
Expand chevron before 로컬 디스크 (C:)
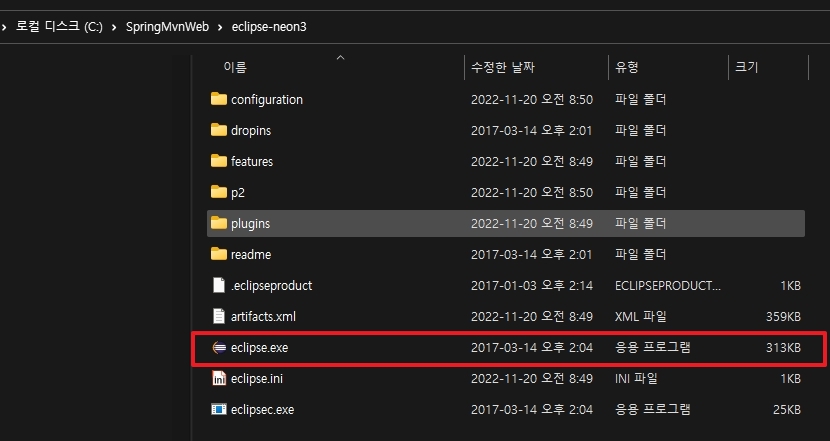tap(4, 27)
